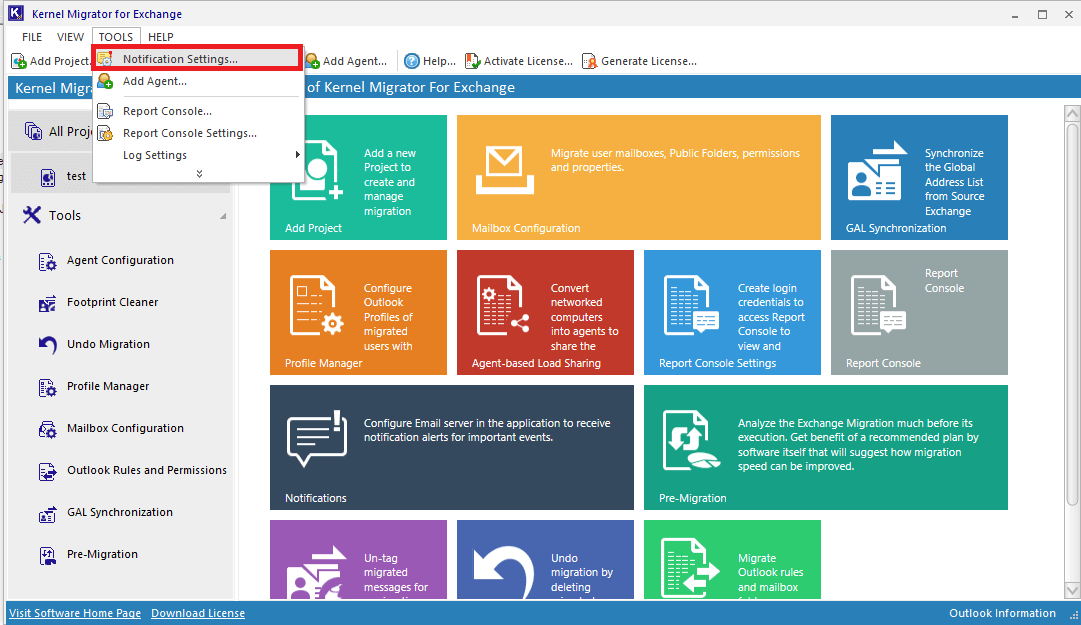
Task: Open the FILE menu
Action: pyautogui.click(x=32, y=37)
